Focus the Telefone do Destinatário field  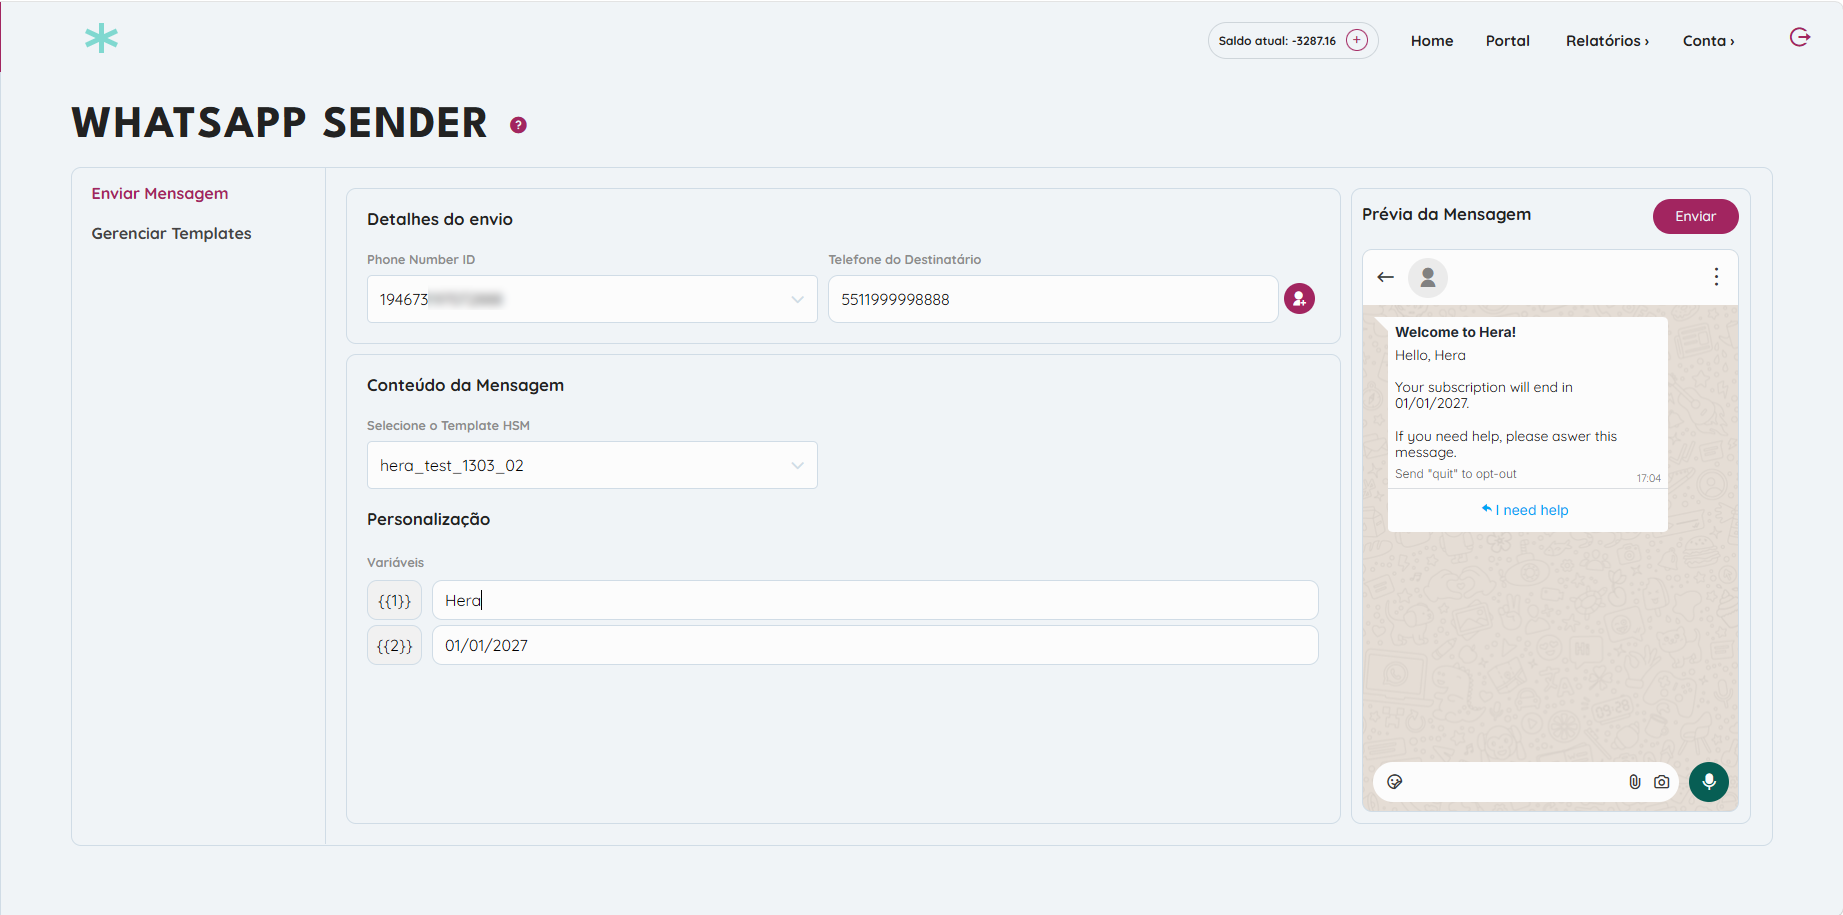click(x=1053, y=299)
